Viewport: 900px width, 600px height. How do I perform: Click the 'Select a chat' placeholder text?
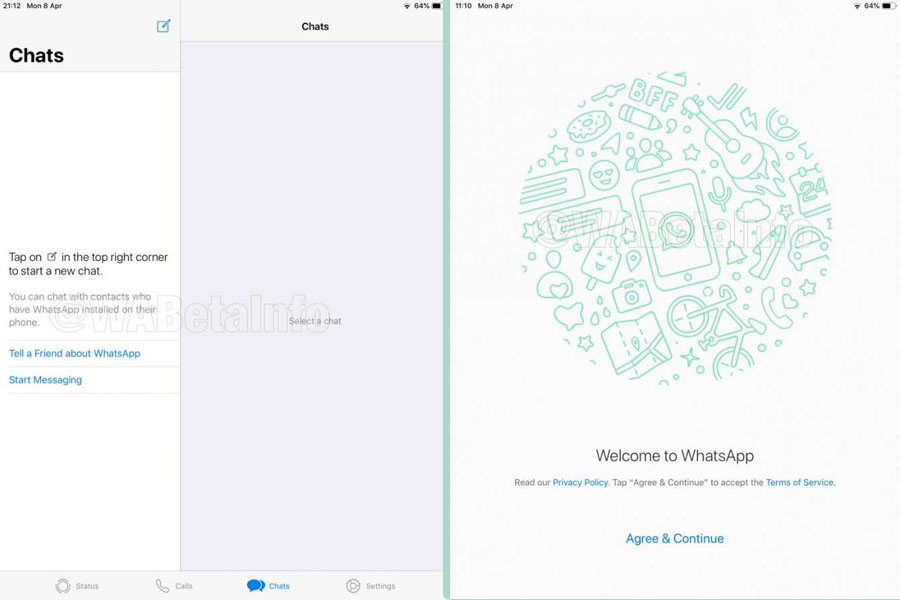315,321
